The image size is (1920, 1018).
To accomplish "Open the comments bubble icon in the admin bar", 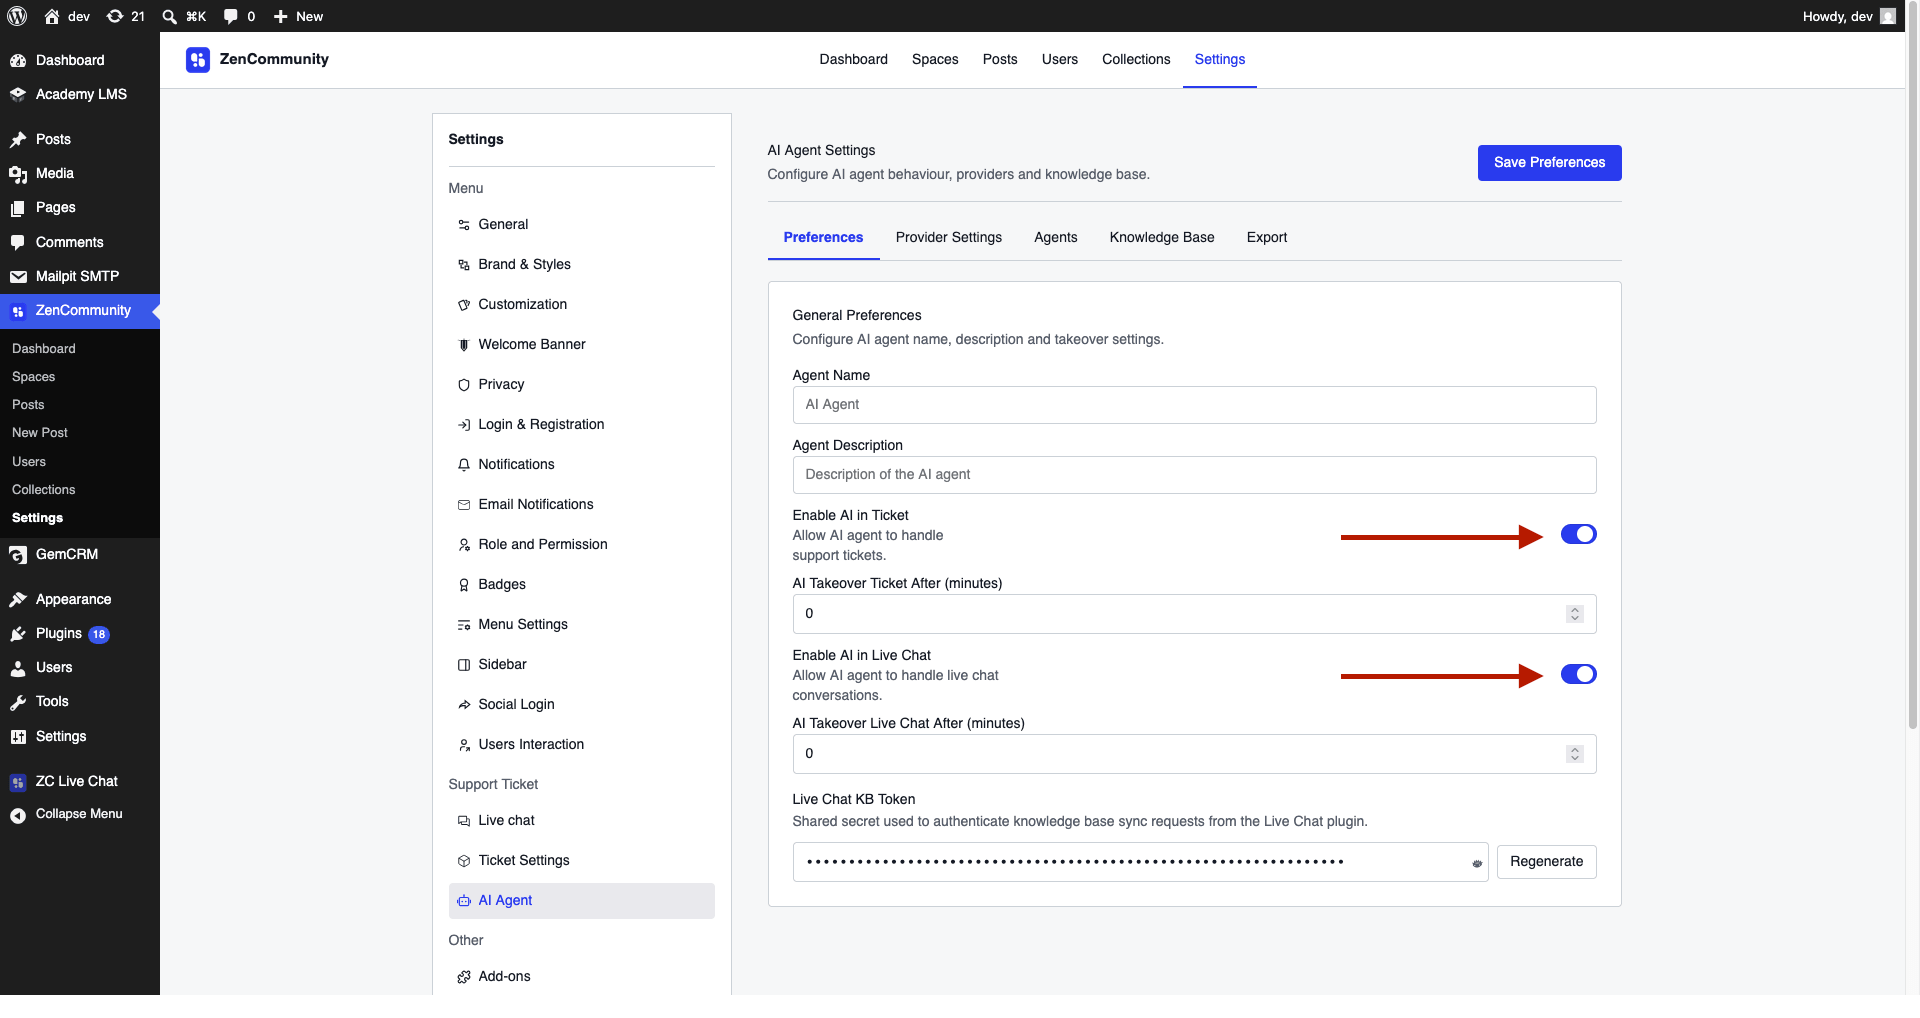I will coord(231,16).
